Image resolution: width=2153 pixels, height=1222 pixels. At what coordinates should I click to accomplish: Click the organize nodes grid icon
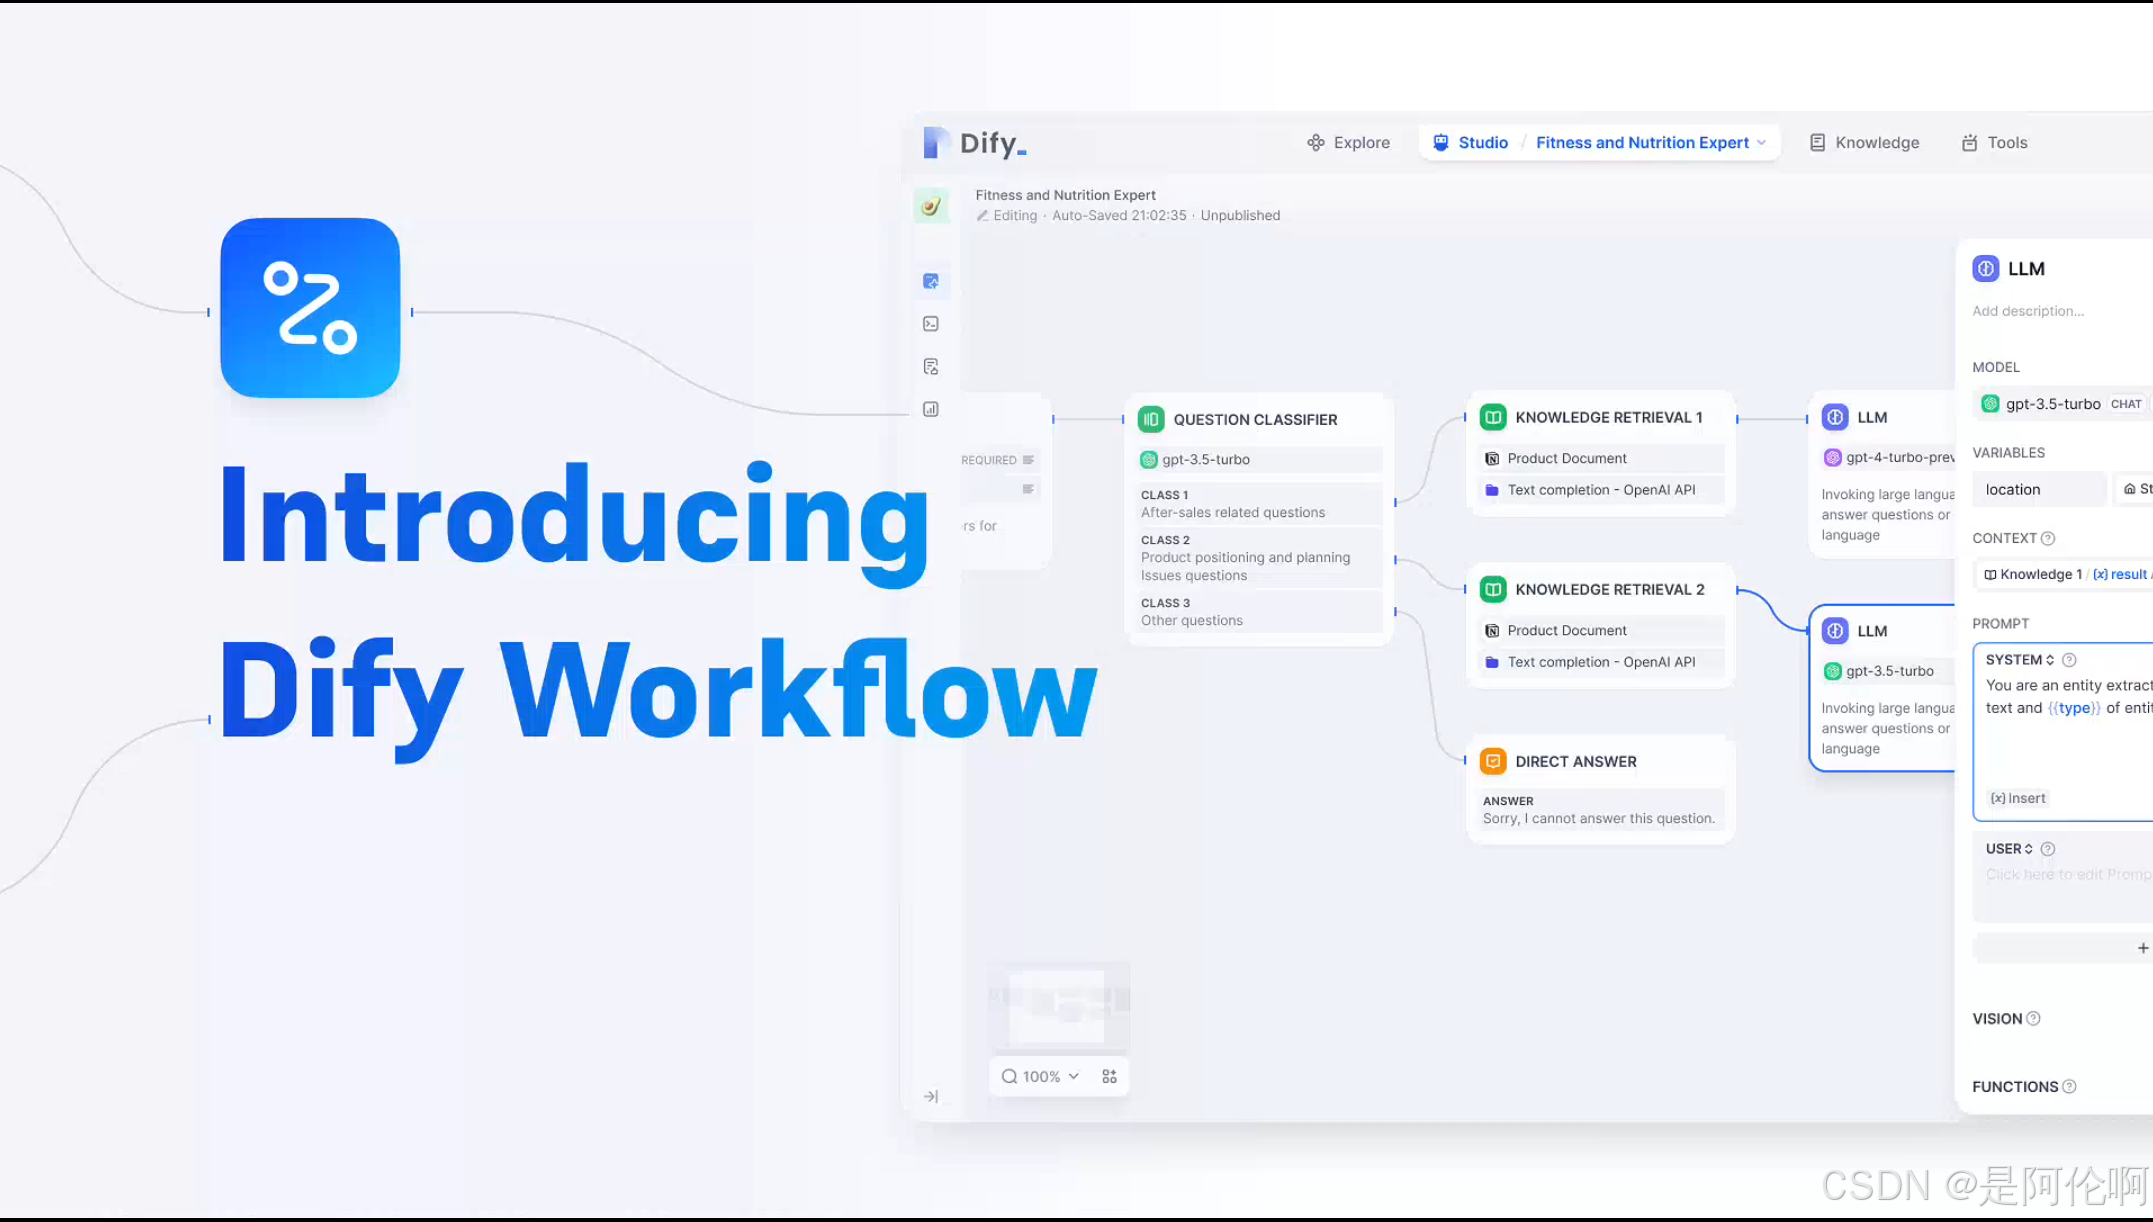(x=1109, y=1076)
